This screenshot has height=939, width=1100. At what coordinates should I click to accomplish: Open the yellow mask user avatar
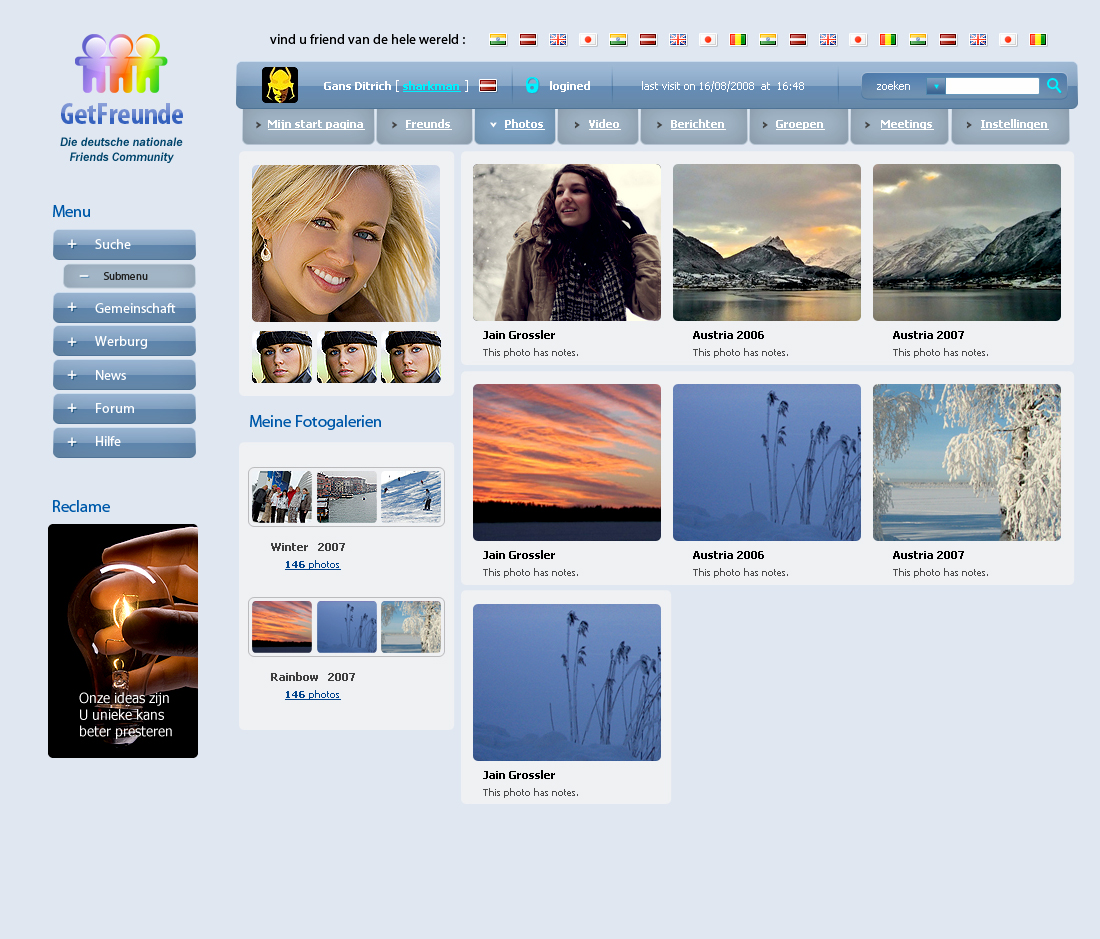pyautogui.click(x=280, y=86)
